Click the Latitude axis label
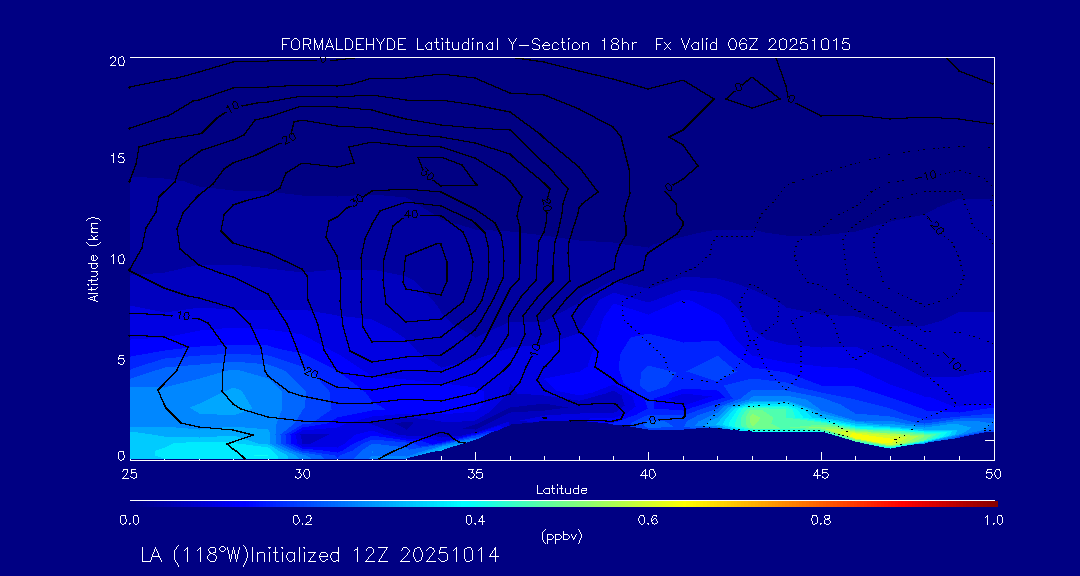1080x576 pixels. (562, 490)
